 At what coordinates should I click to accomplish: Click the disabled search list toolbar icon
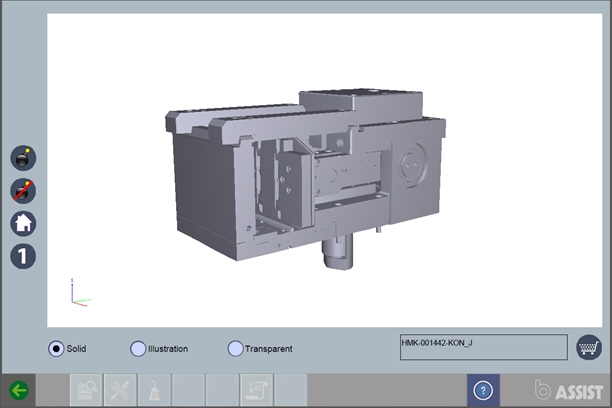pyautogui.click(x=86, y=390)
